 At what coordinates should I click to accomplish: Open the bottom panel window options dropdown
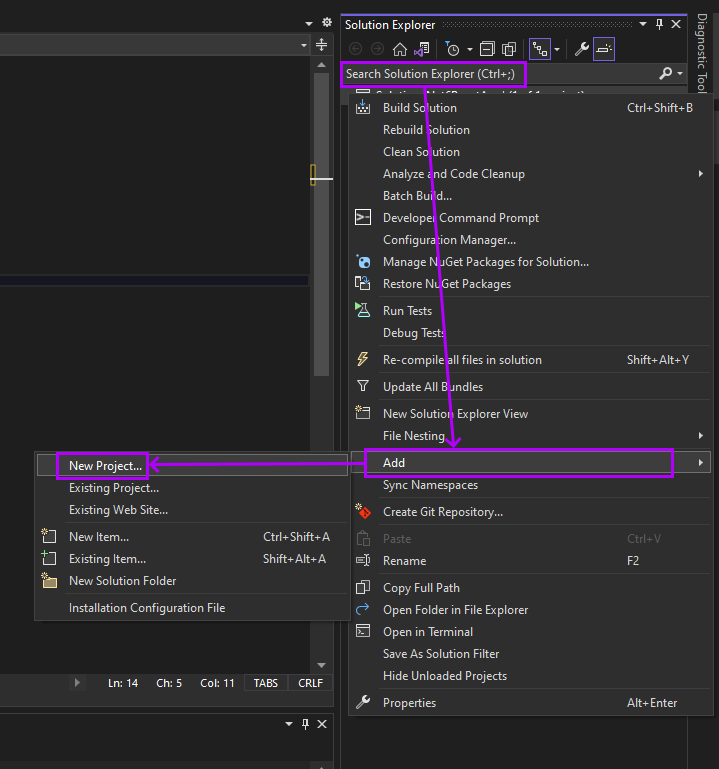289,724
